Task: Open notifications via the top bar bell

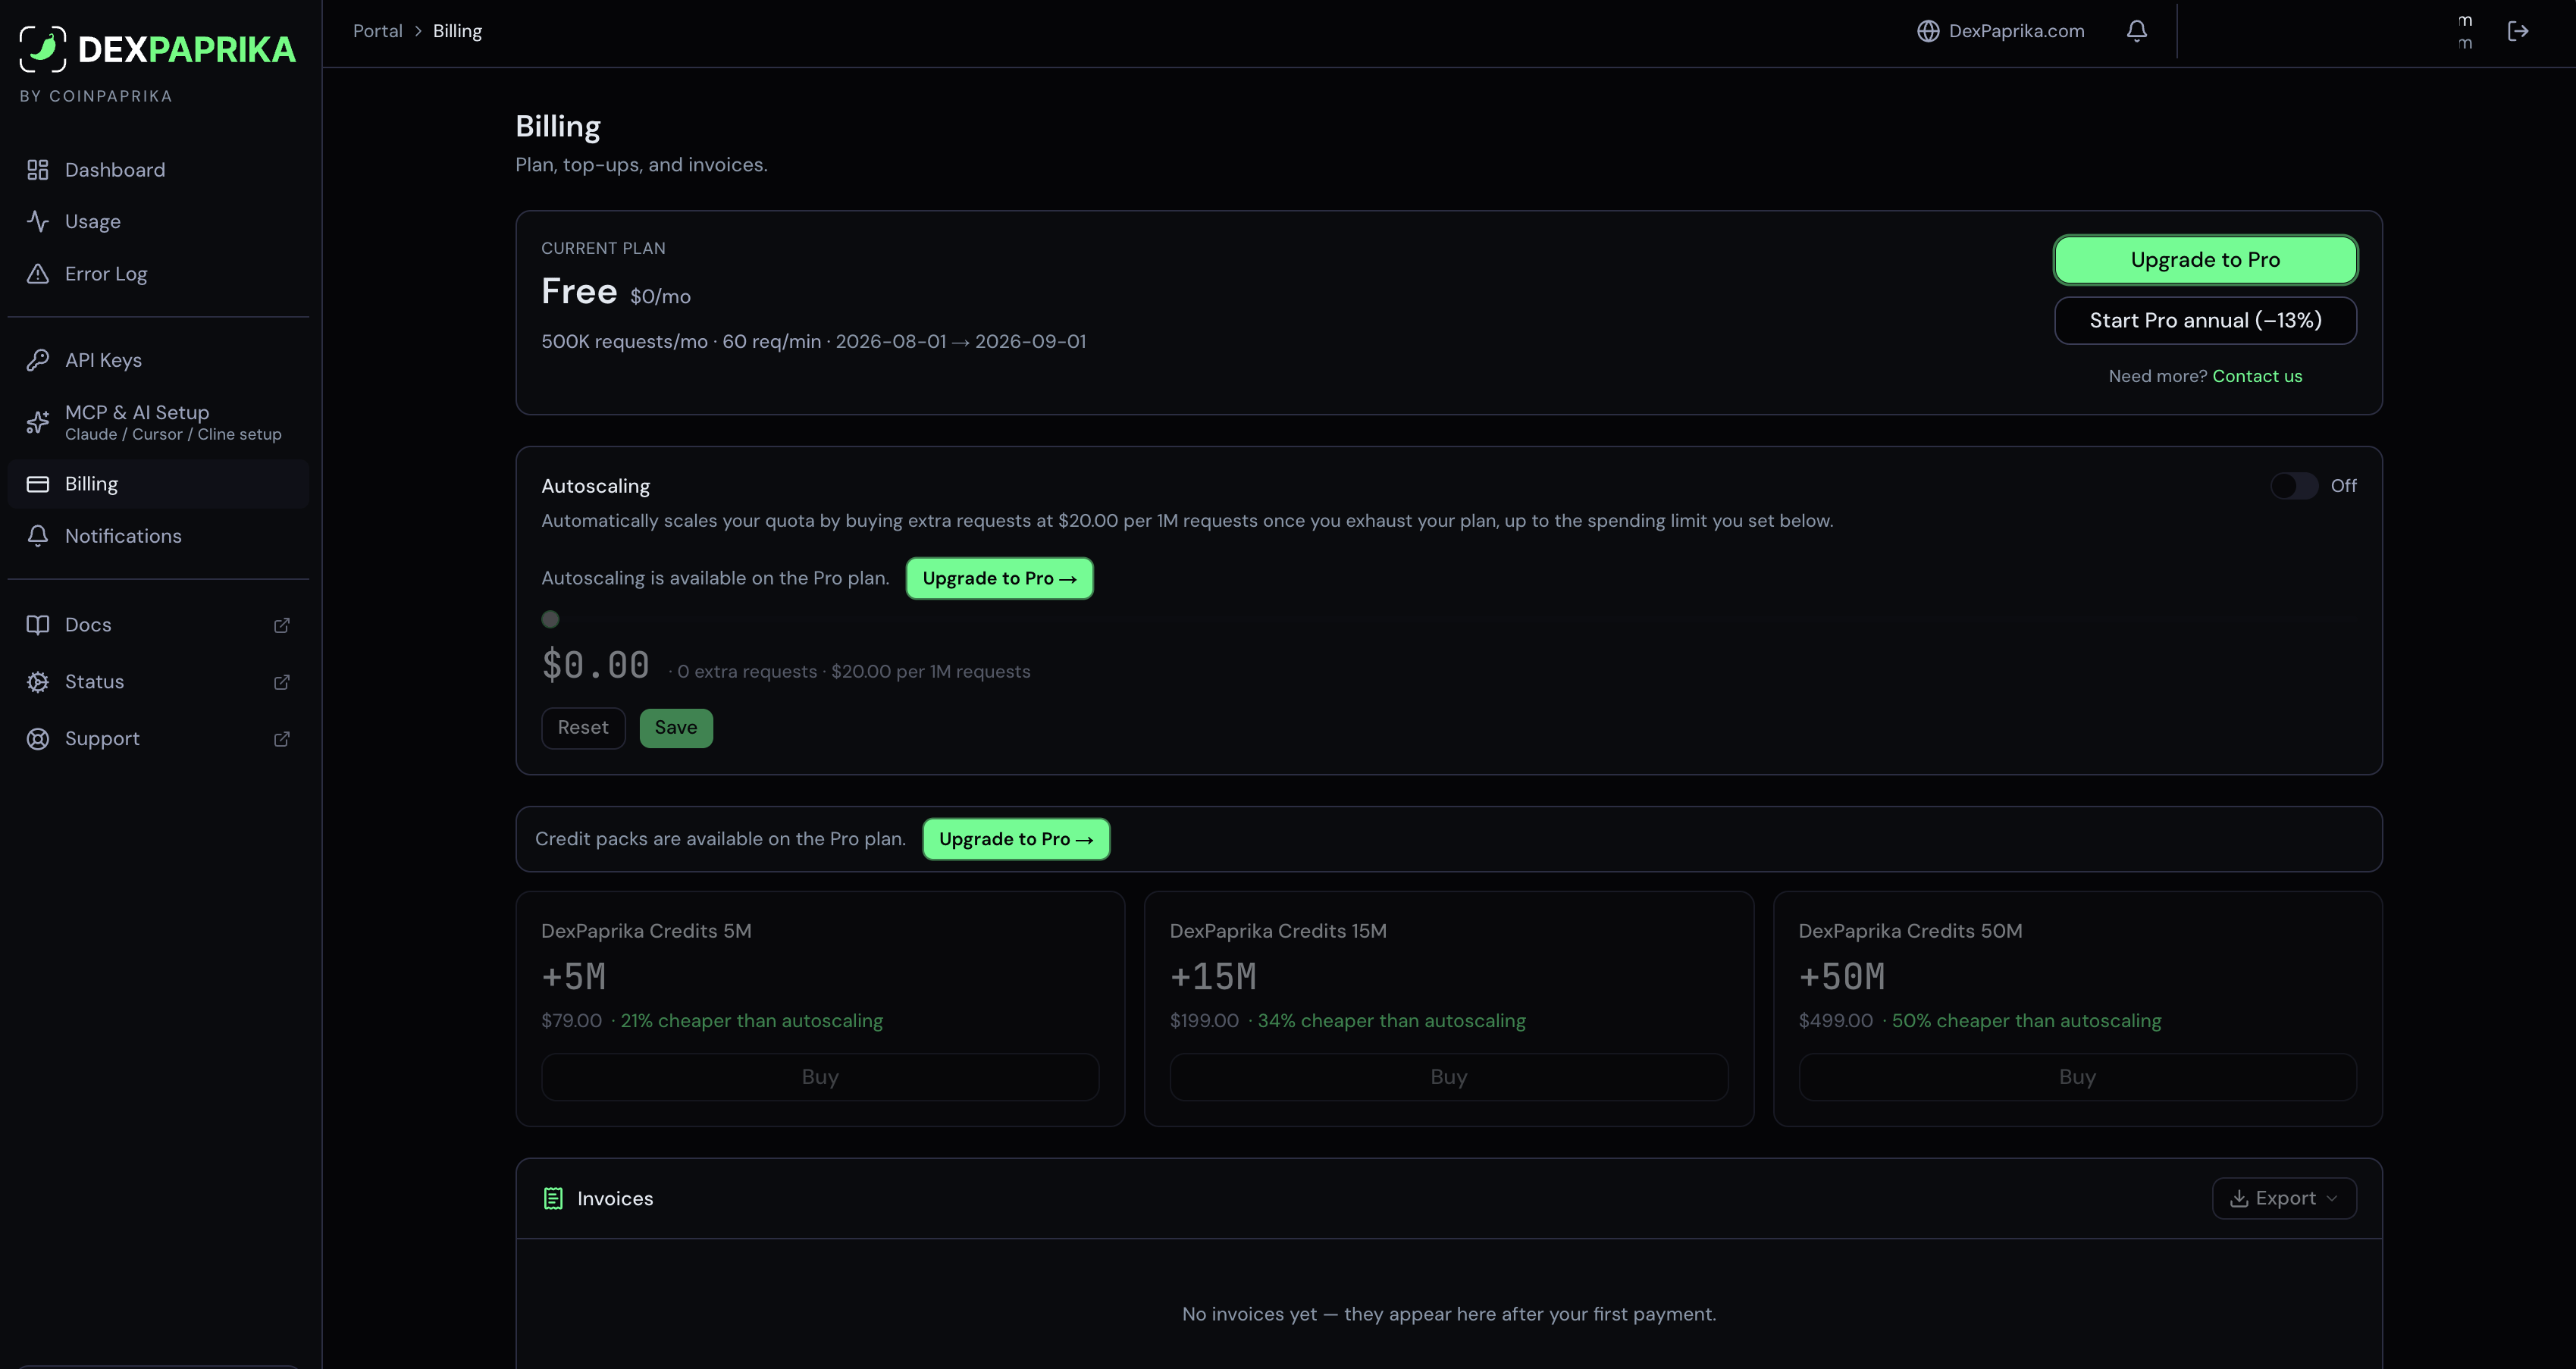Action: (2137, 31)
